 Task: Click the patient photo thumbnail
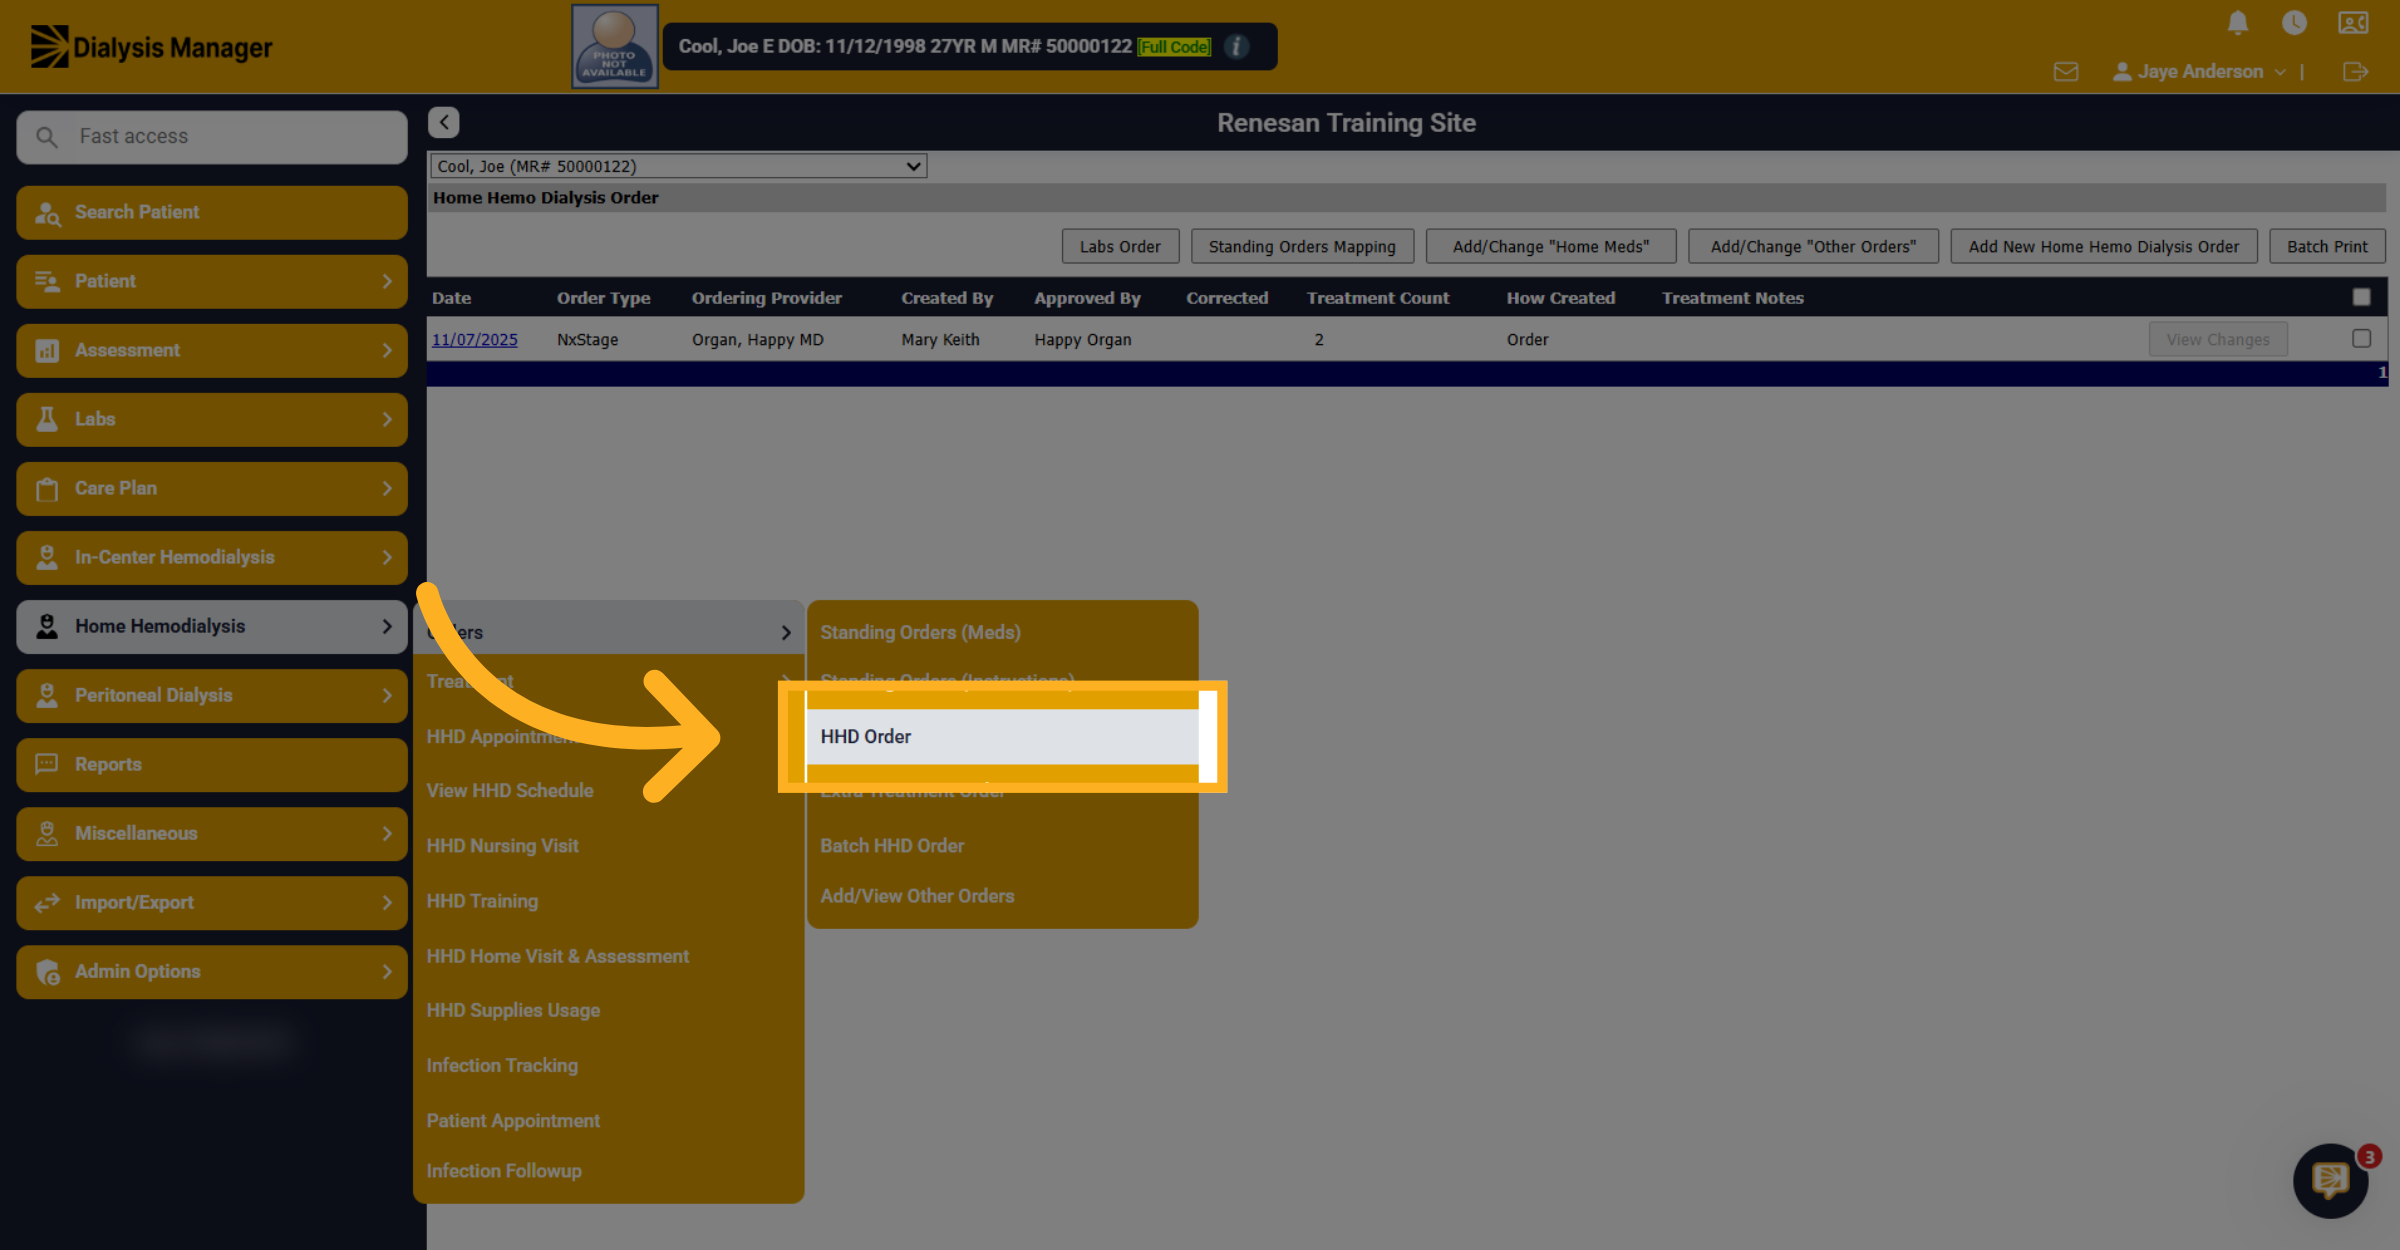[614, 46]
